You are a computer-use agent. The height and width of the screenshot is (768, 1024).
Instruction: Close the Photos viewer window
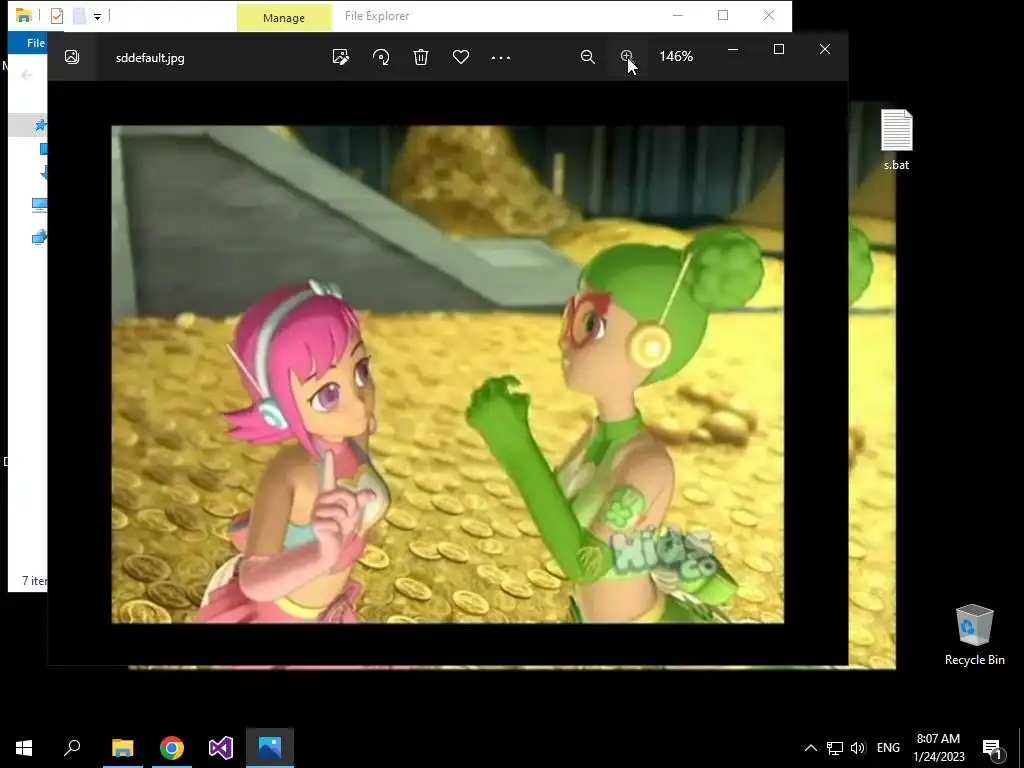(x=825, y=50)
